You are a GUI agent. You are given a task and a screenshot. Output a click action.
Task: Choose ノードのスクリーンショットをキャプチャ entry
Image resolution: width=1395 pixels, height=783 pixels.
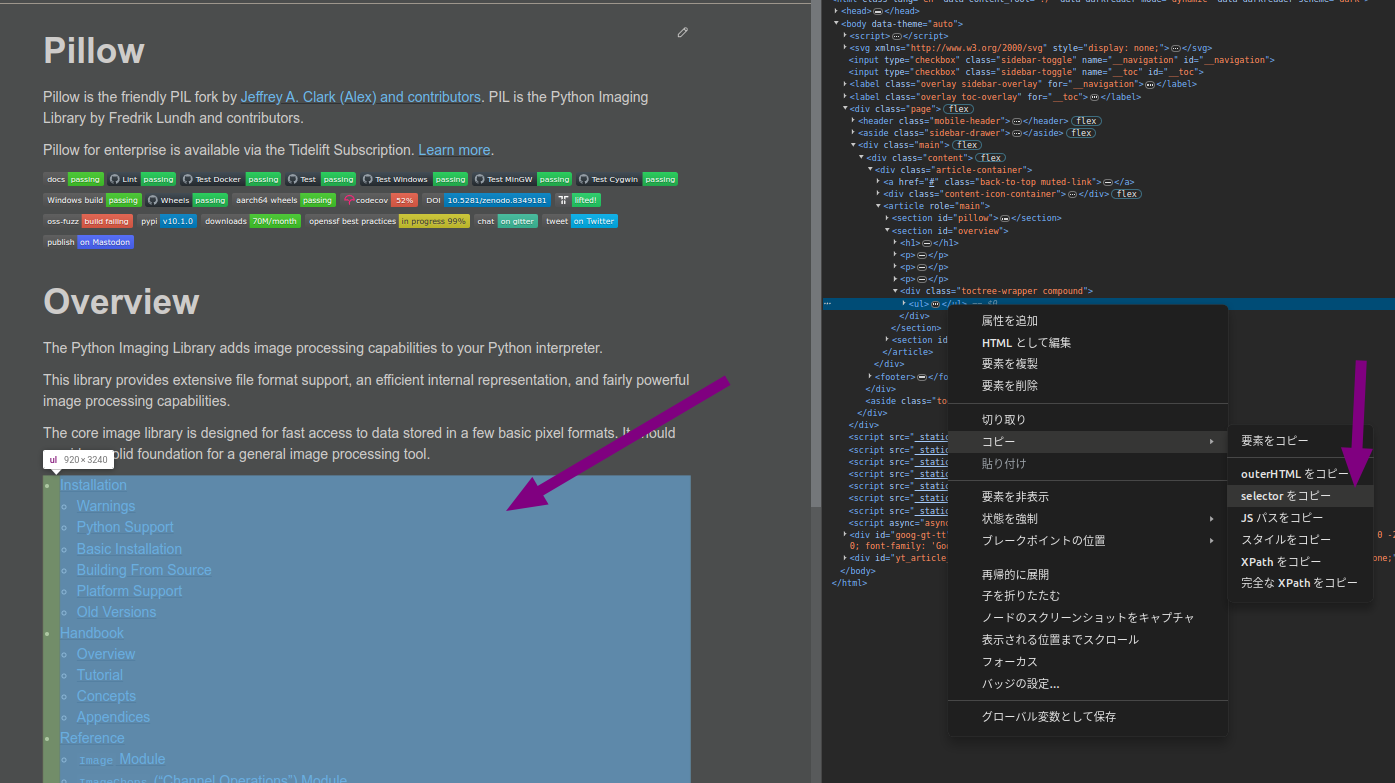click(1088, 618)
